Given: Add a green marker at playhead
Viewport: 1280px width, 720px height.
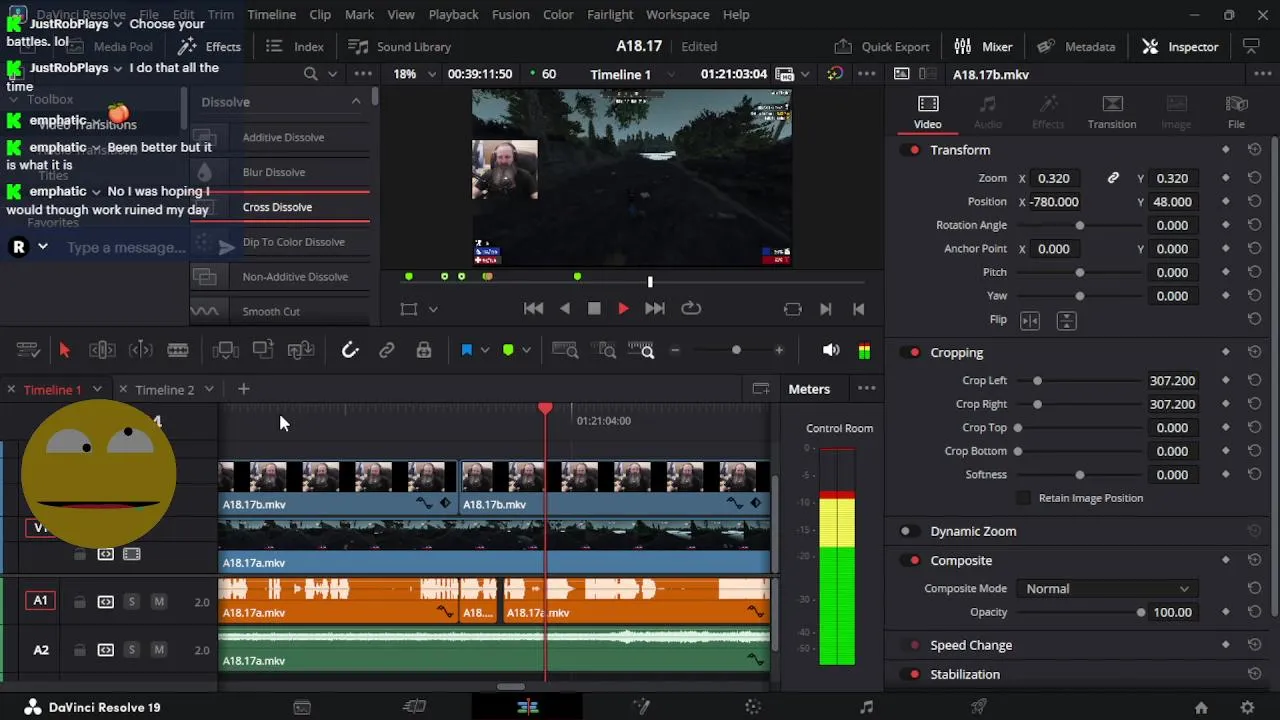Looking at the screenshot, I should coord(508,350).
